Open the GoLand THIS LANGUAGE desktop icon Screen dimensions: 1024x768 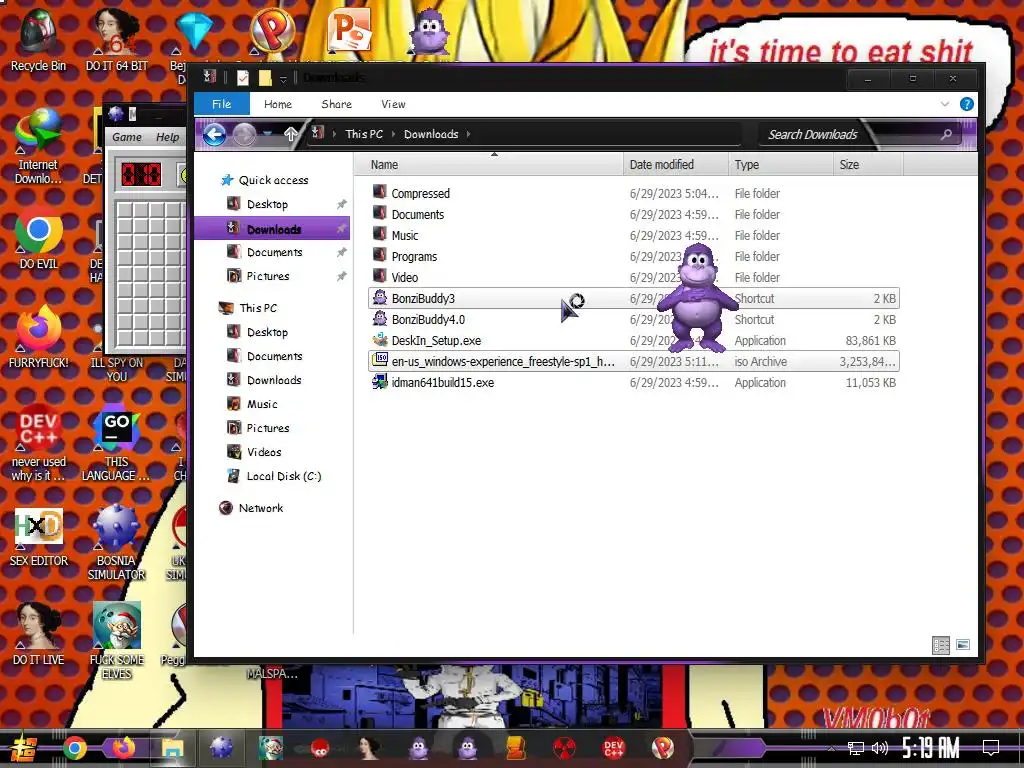tap(116, 428)
